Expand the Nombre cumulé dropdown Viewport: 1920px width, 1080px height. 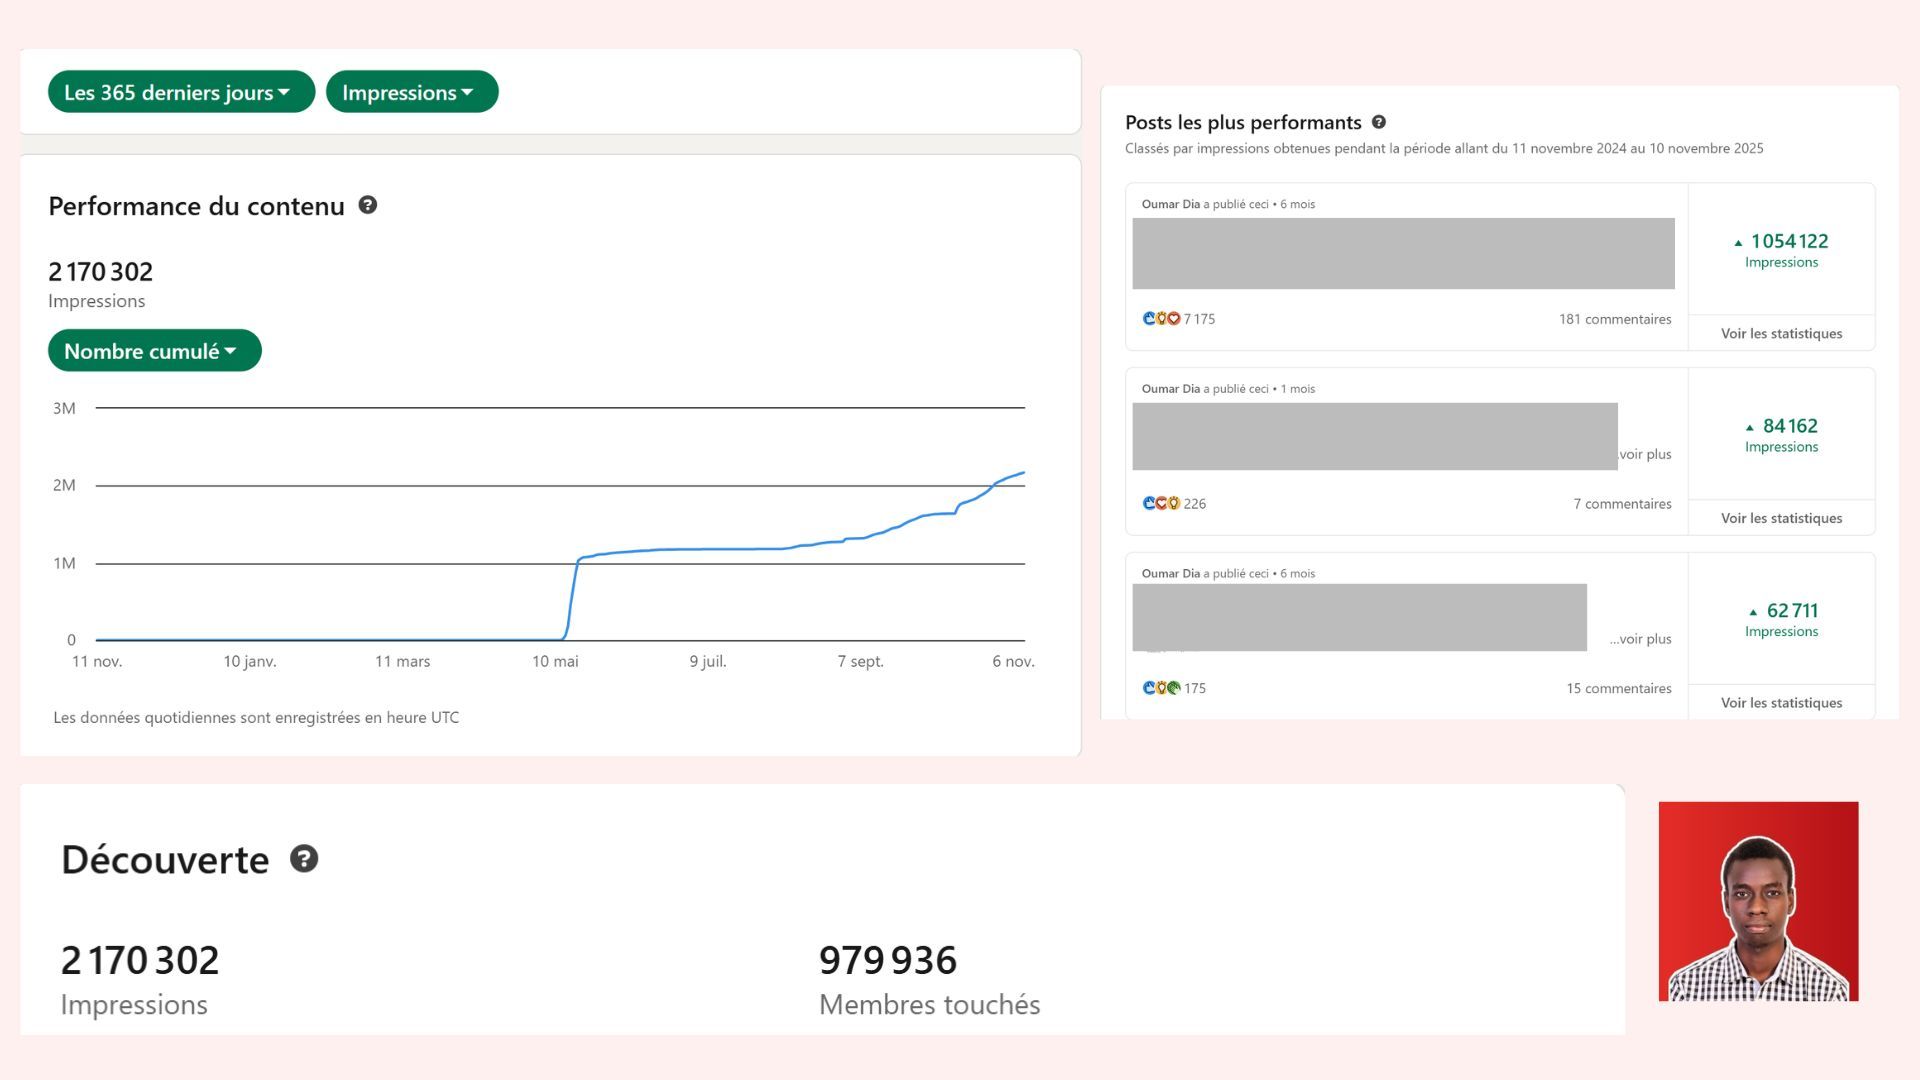154,351
